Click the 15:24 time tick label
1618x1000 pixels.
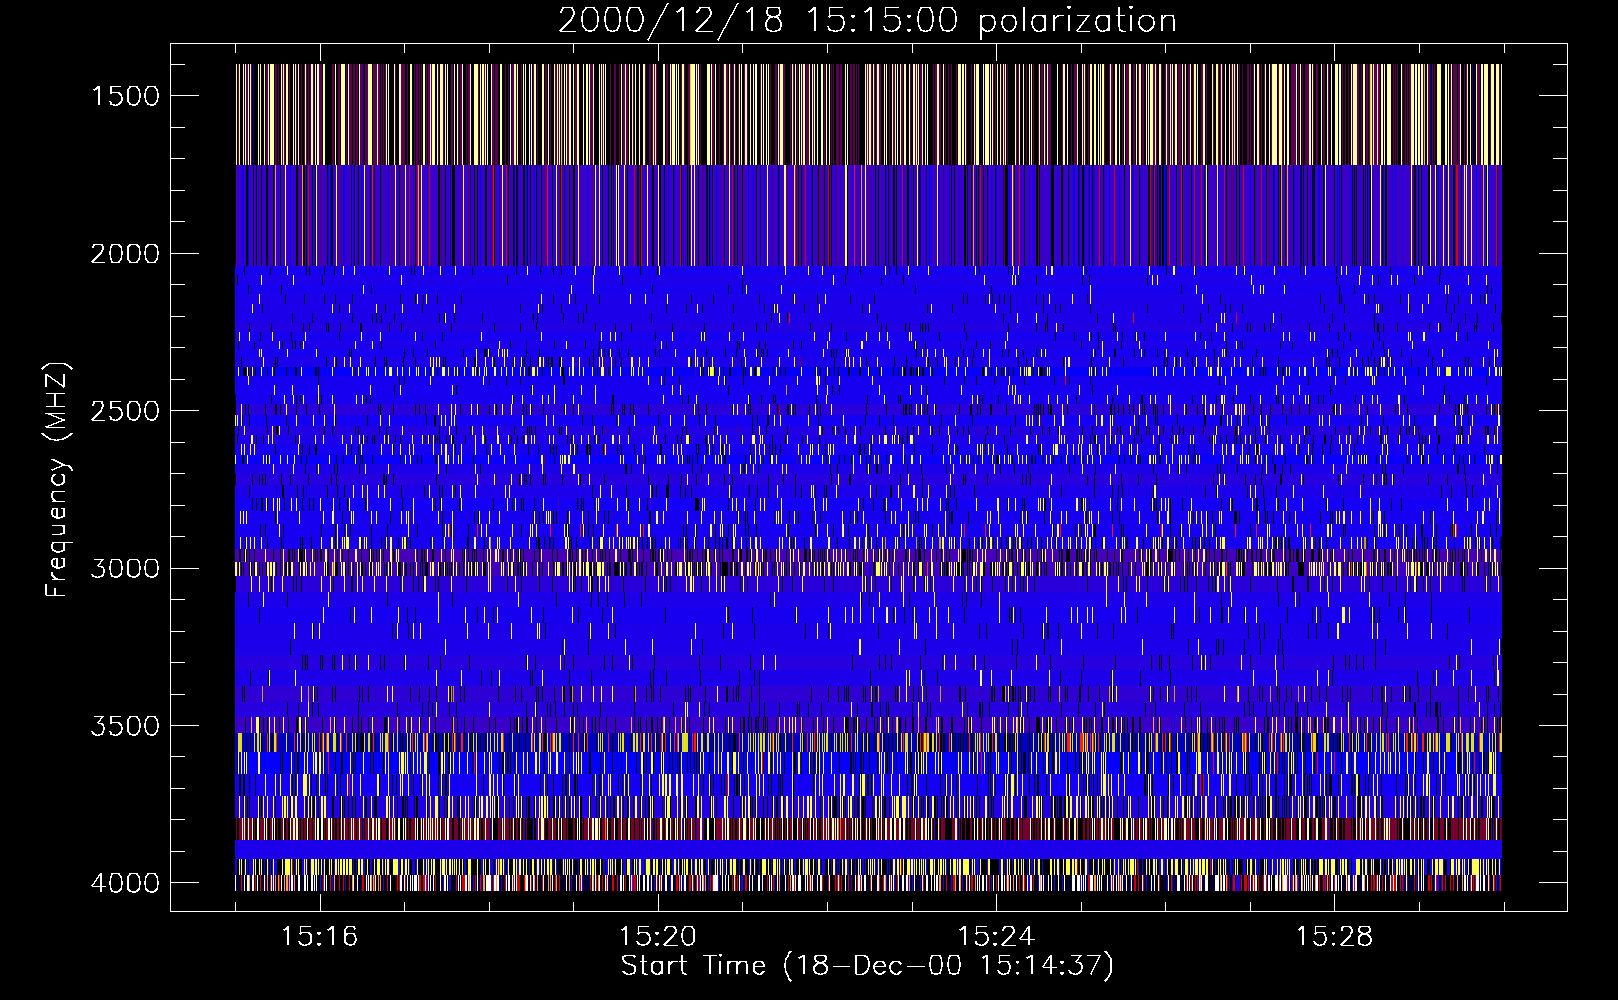995,937
